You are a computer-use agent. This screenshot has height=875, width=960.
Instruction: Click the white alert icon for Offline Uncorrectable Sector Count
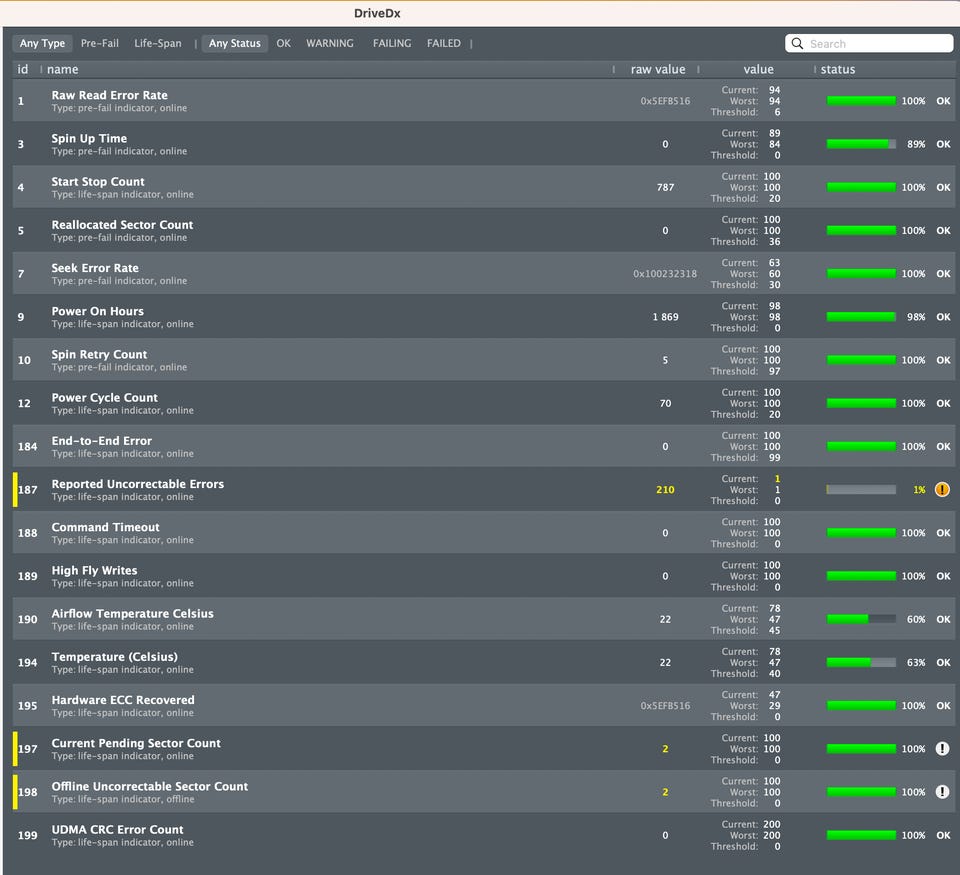pos(942,792)
